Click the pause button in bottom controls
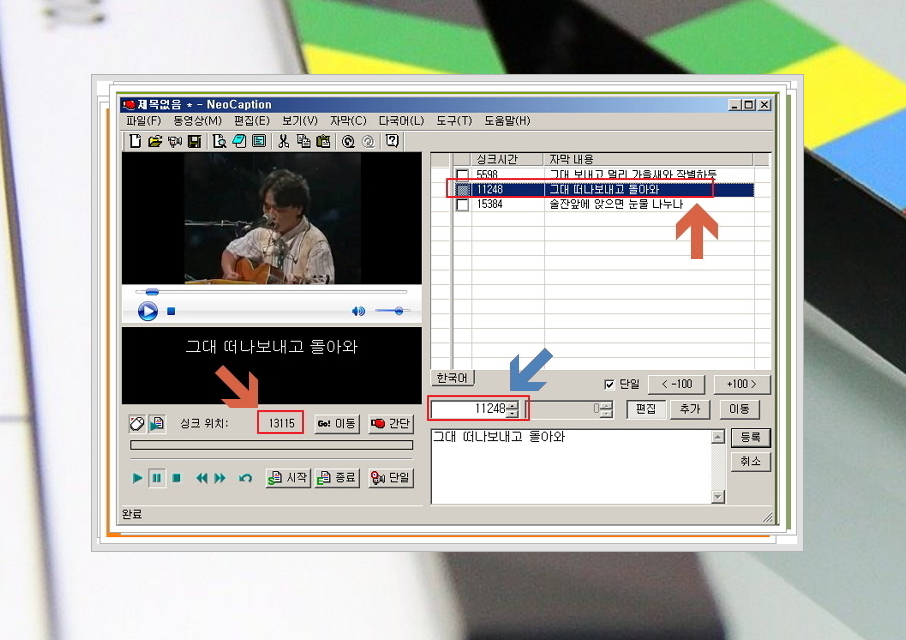The width and height of the screenshot is (906, 640). tap(157, 478)
